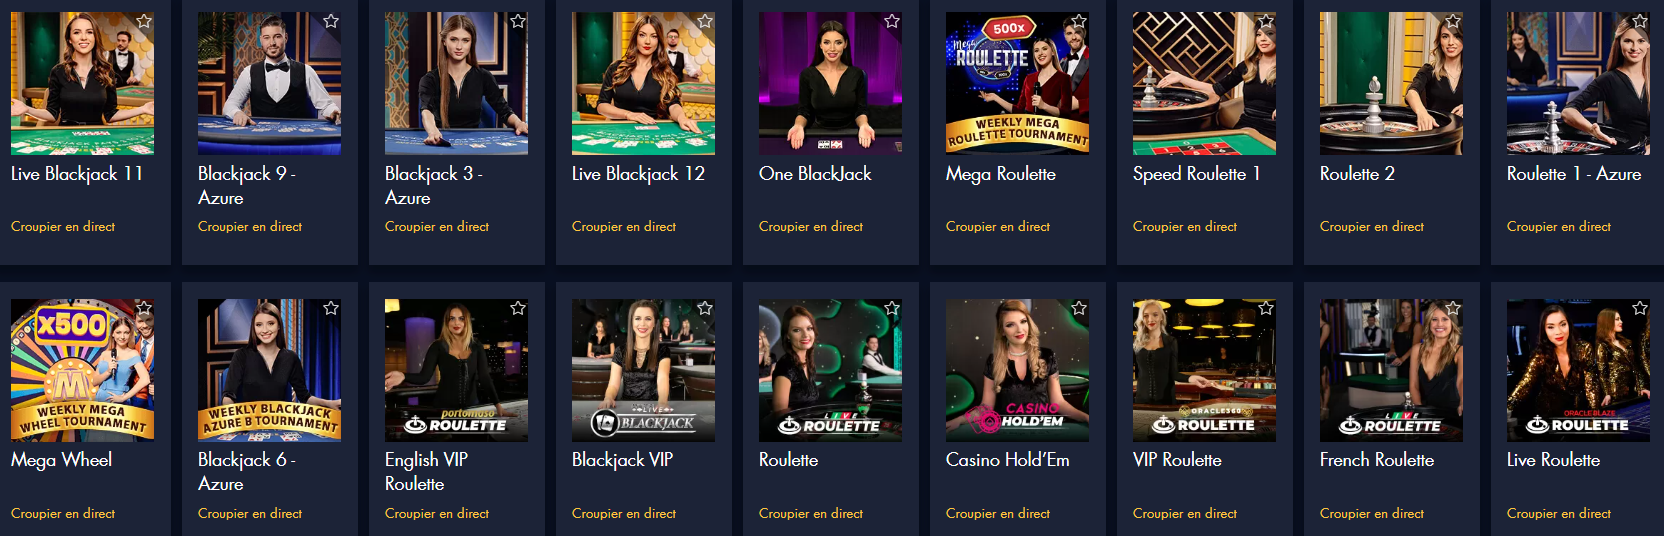Image resolution: width=1664 pixels, height=536 pixels.
Task: Open VIP Roulette game title link
Action: coord(1177,460)
